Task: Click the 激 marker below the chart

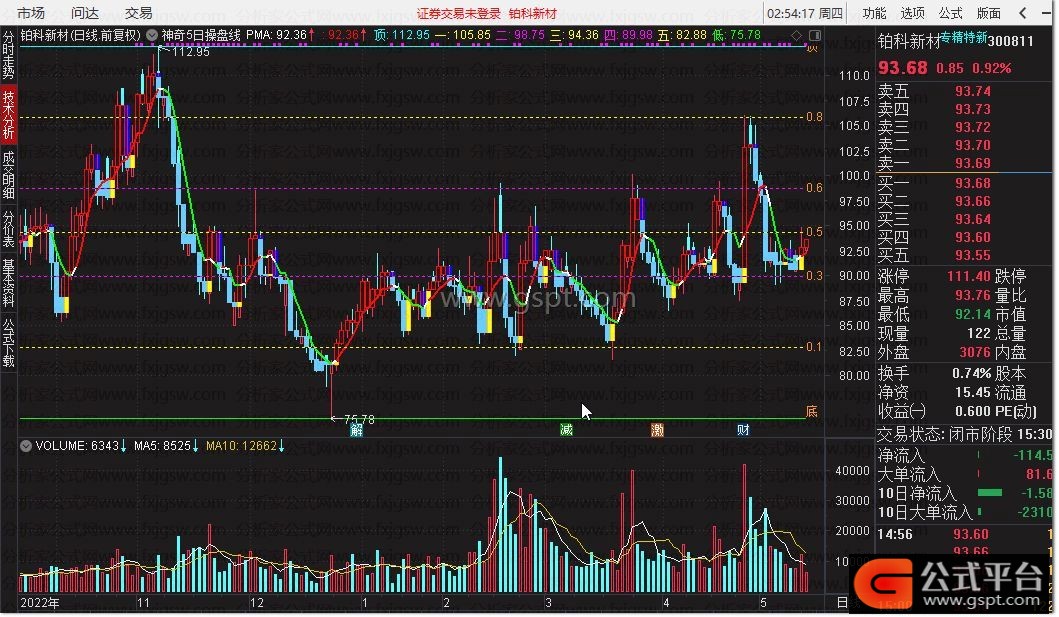Action: (x=657, y=430)
